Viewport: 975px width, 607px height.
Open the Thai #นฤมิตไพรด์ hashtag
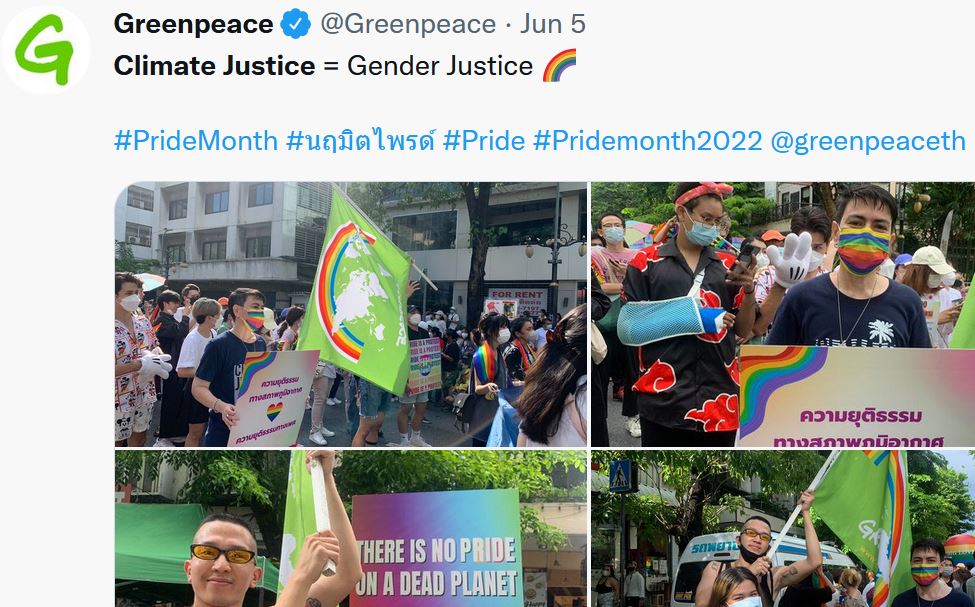tap(361, 141)
